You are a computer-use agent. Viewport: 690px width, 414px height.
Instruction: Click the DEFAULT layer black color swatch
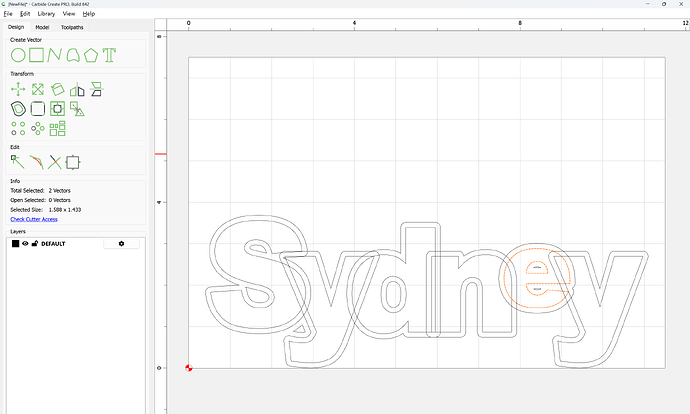[15, 243]
